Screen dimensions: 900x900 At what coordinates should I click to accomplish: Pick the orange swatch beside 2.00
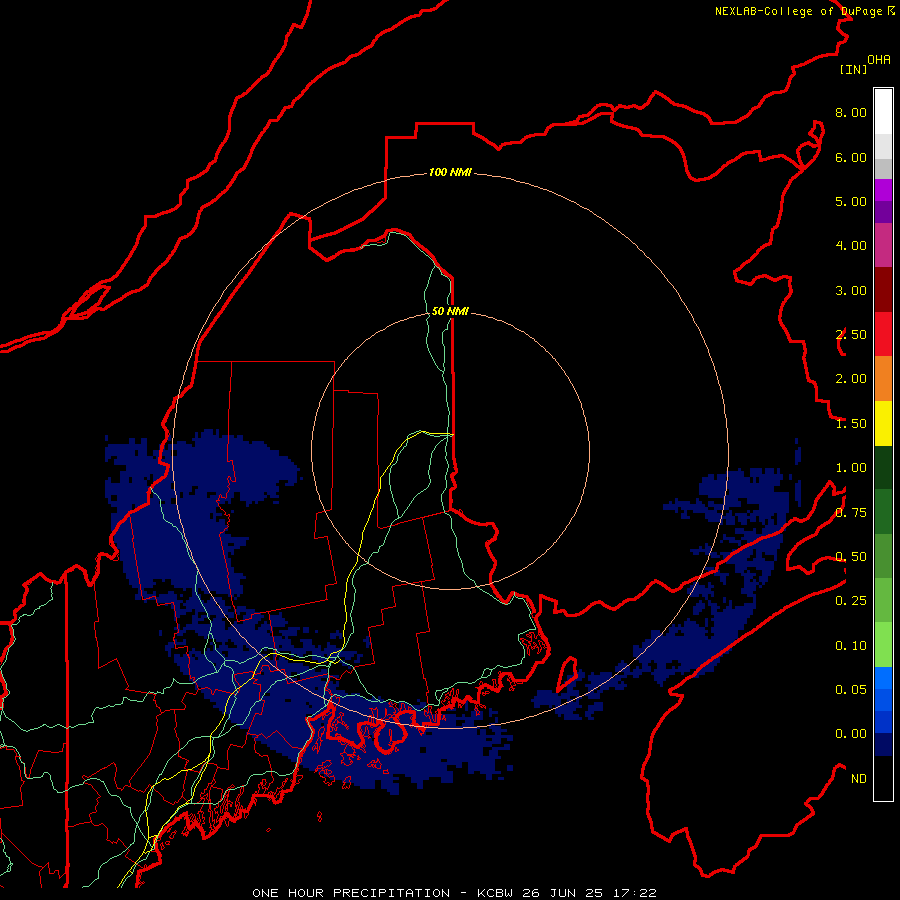click(x=883, y=379)
